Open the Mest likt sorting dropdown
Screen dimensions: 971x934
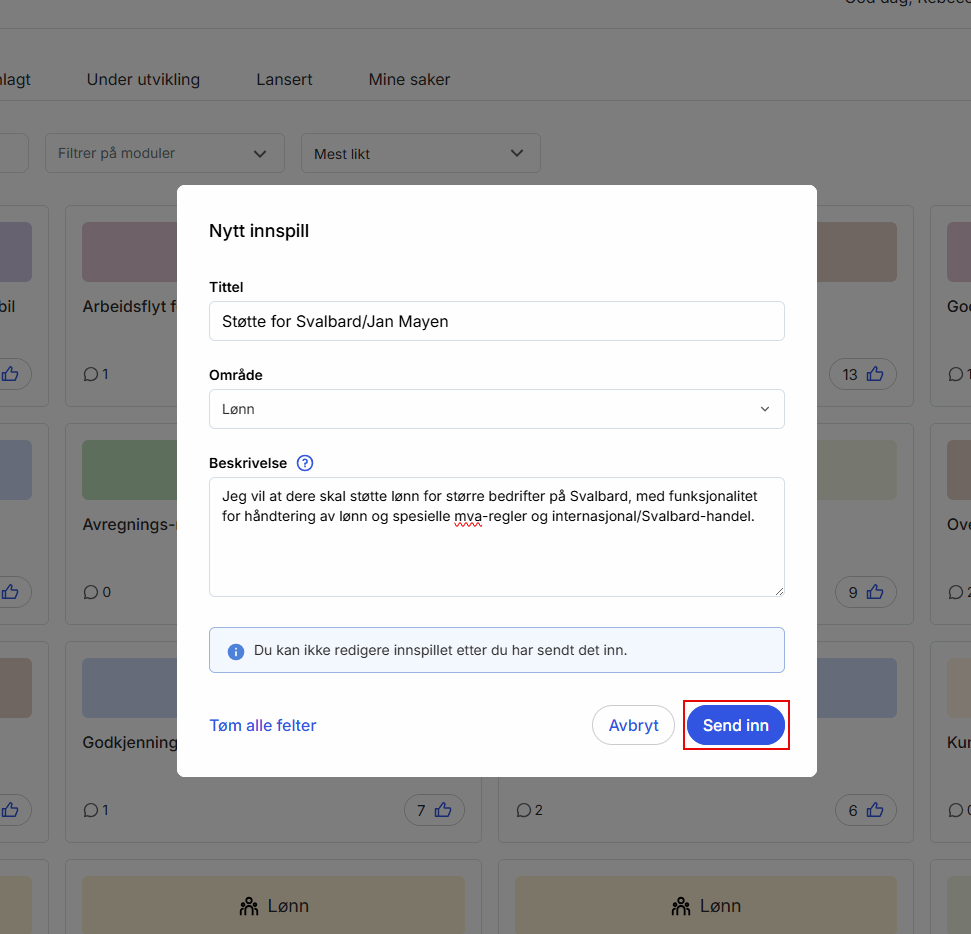(x=420, y=153)
